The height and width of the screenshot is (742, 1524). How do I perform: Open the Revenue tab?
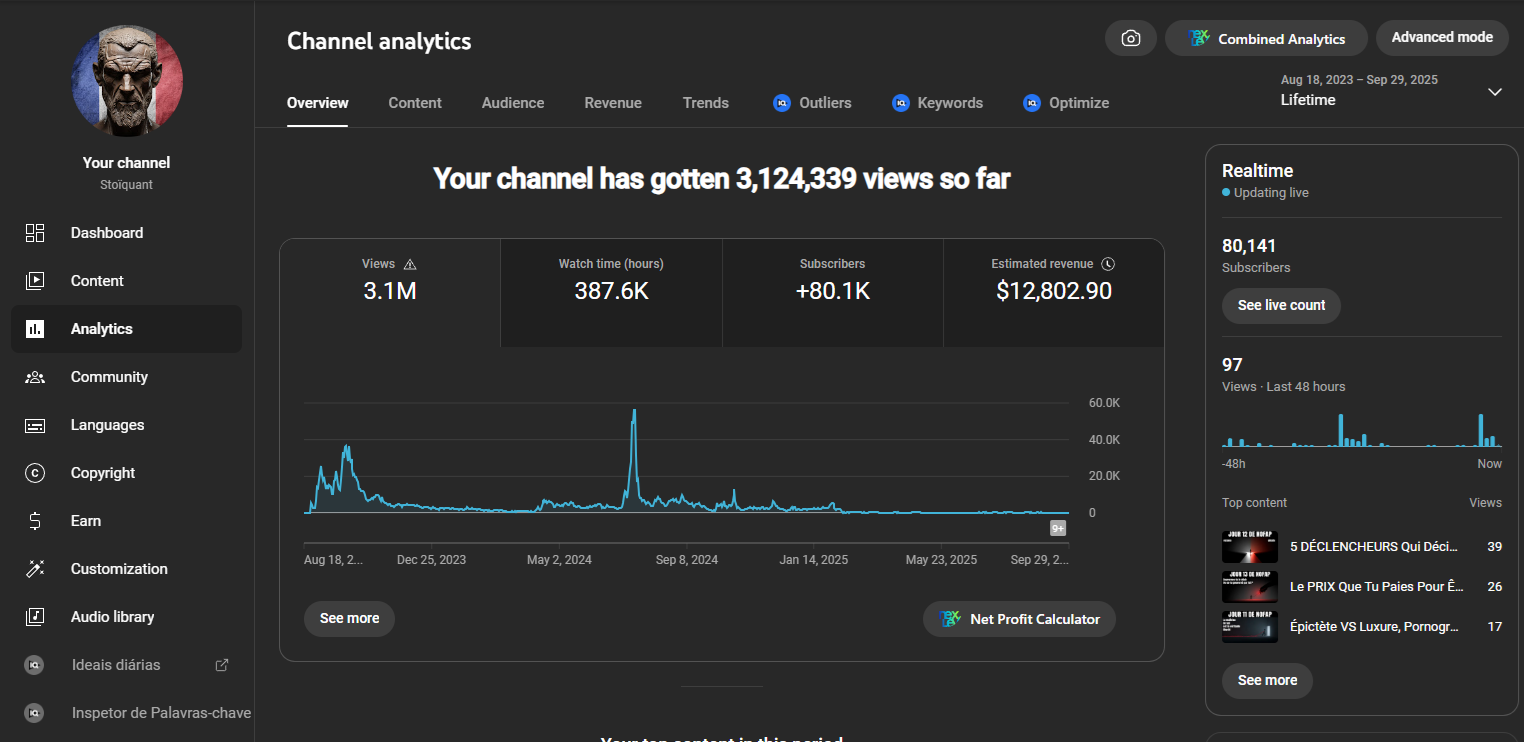pos(613,103)
